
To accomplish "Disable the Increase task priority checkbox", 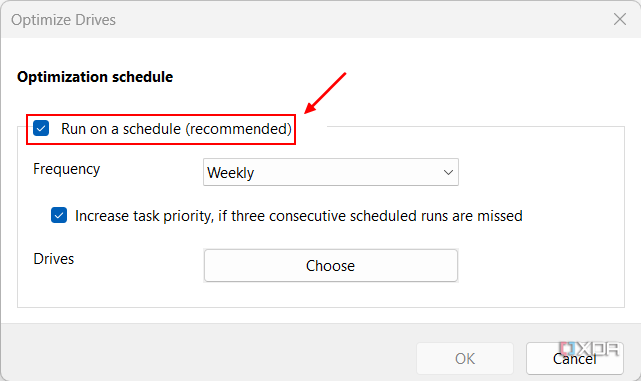I will (x=59, y=215).
